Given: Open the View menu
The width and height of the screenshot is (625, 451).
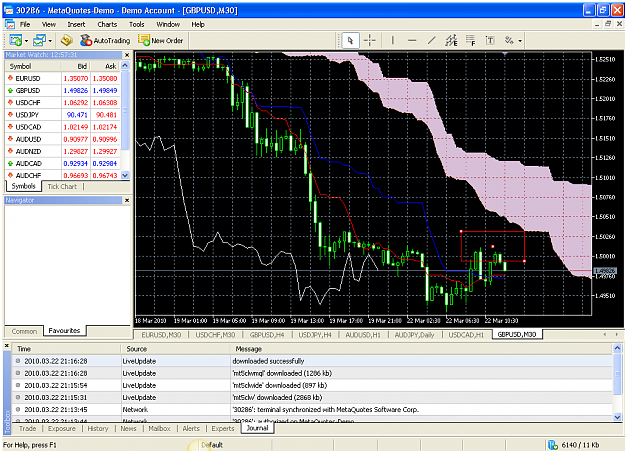Looking at the screenshot, I should (49, 24).
